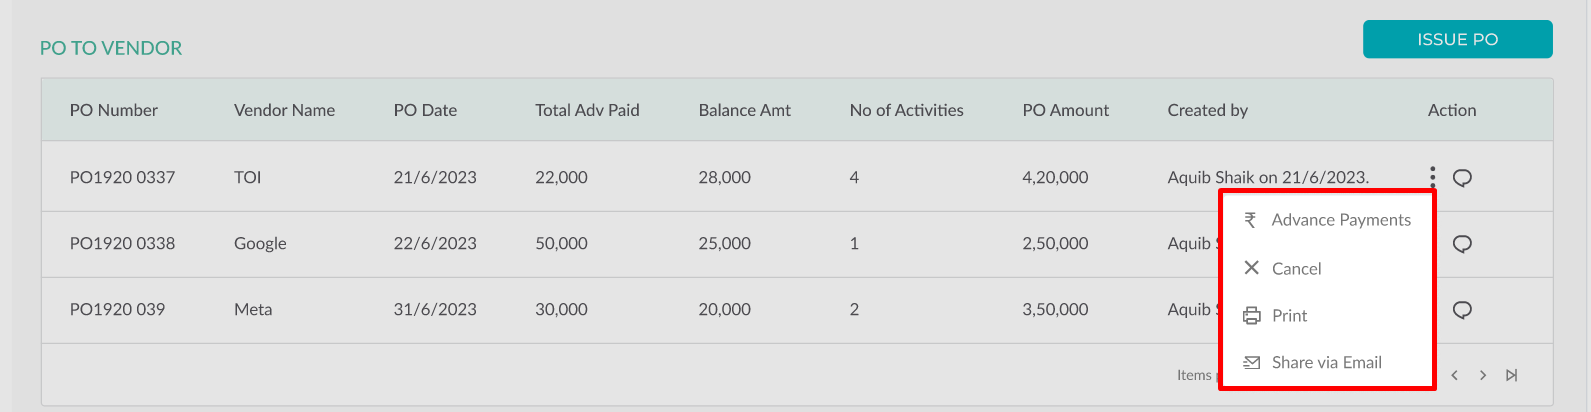
Task: Click the Vendor Name column header
Action: [x=284, y=110]
